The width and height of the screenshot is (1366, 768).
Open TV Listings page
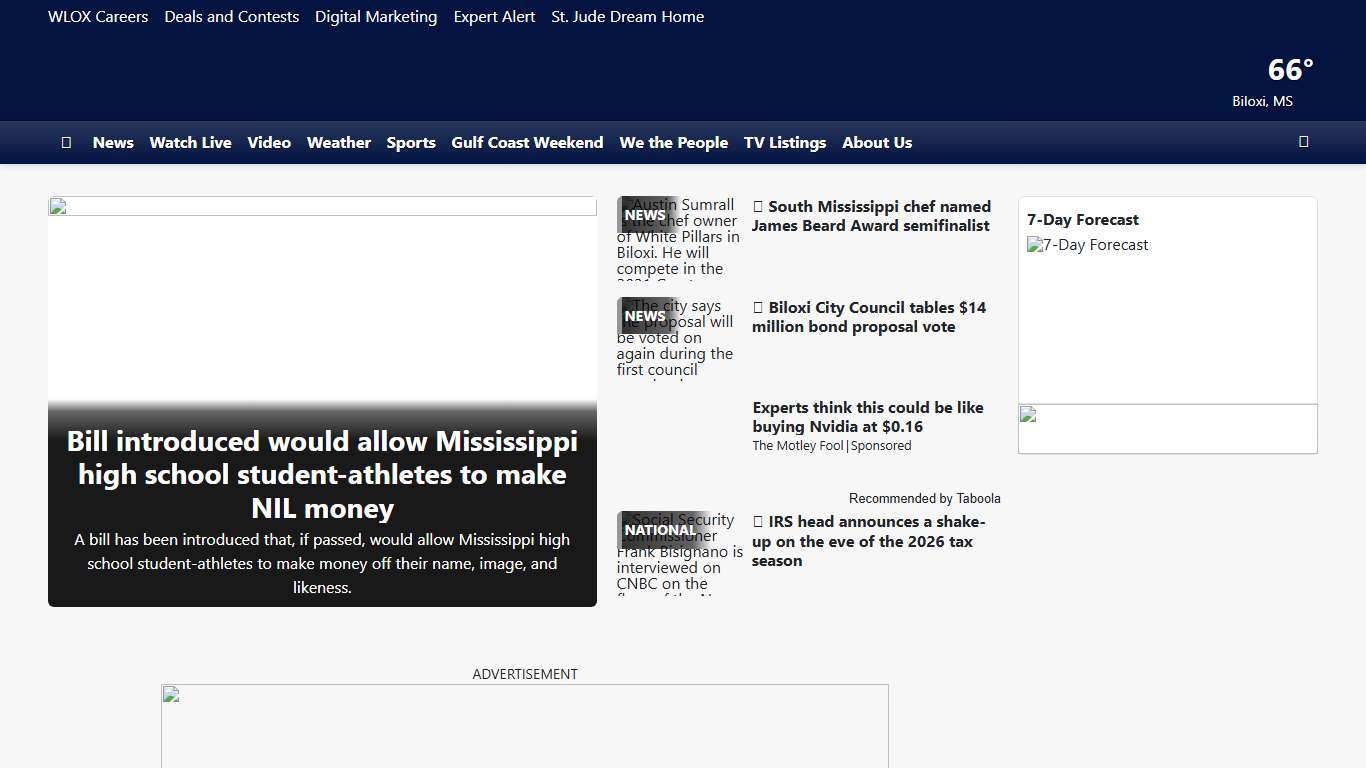[784, 143]
